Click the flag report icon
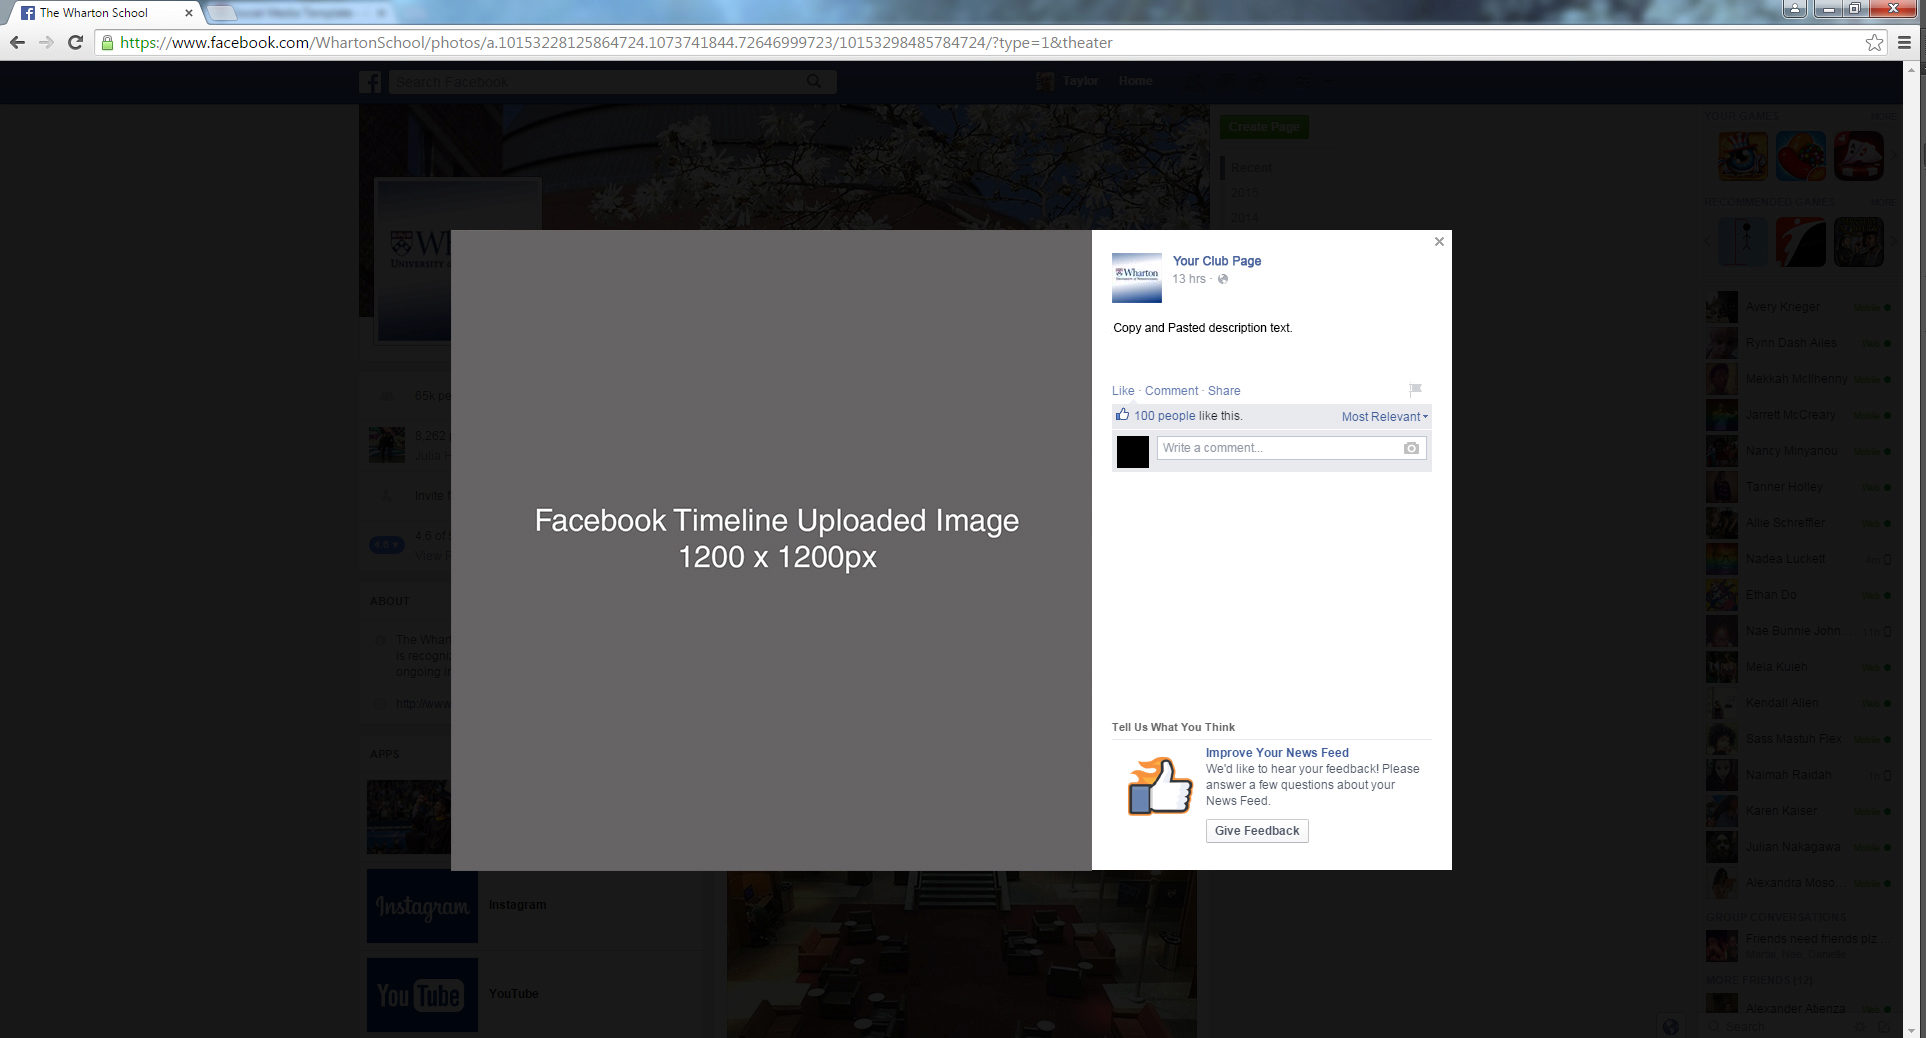This screenshot has height=1038, width=1926. click(x=1415, y=390)
